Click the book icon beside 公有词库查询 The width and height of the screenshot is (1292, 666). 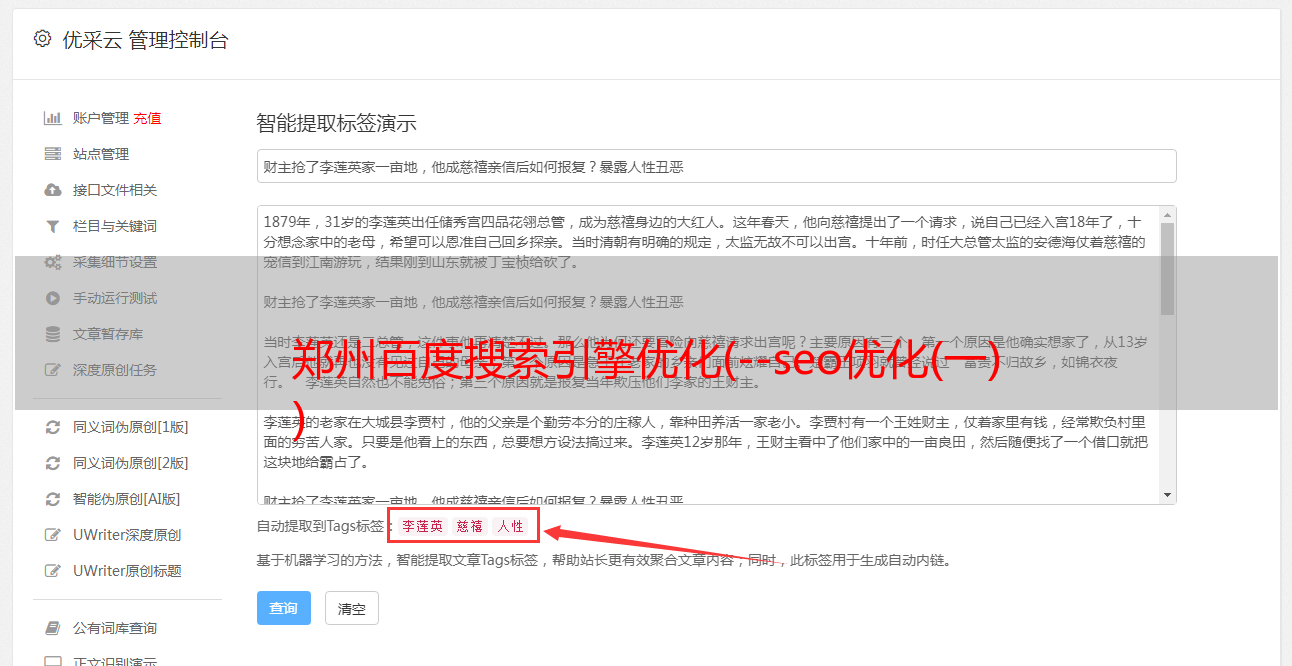(53, 628)
